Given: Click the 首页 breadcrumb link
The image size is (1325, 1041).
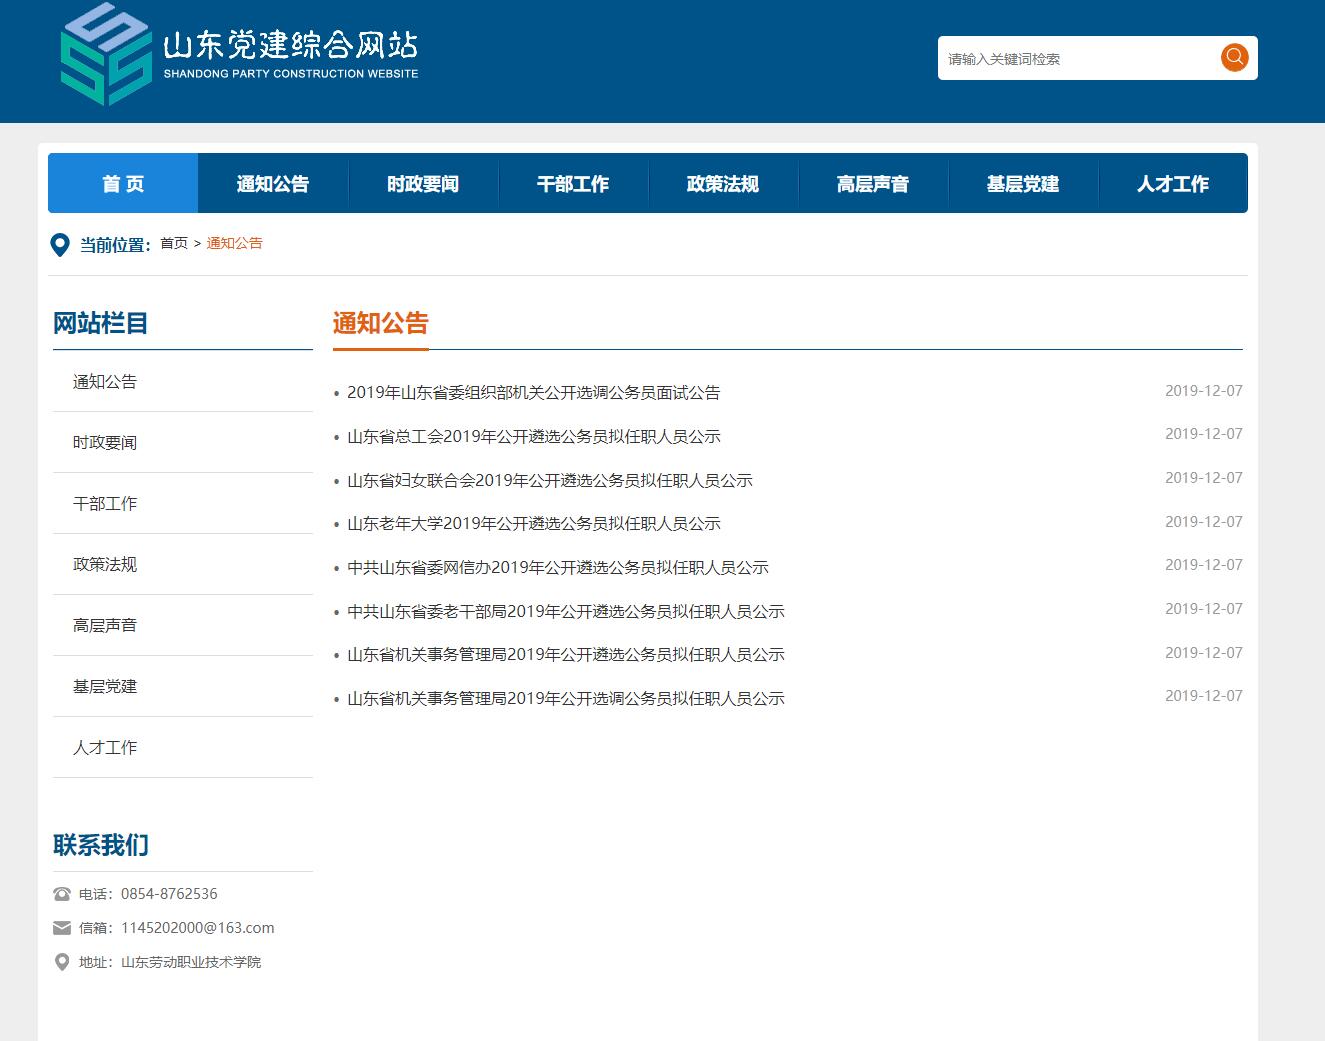Looking at the screenshot, I should [x=174, y=243].
